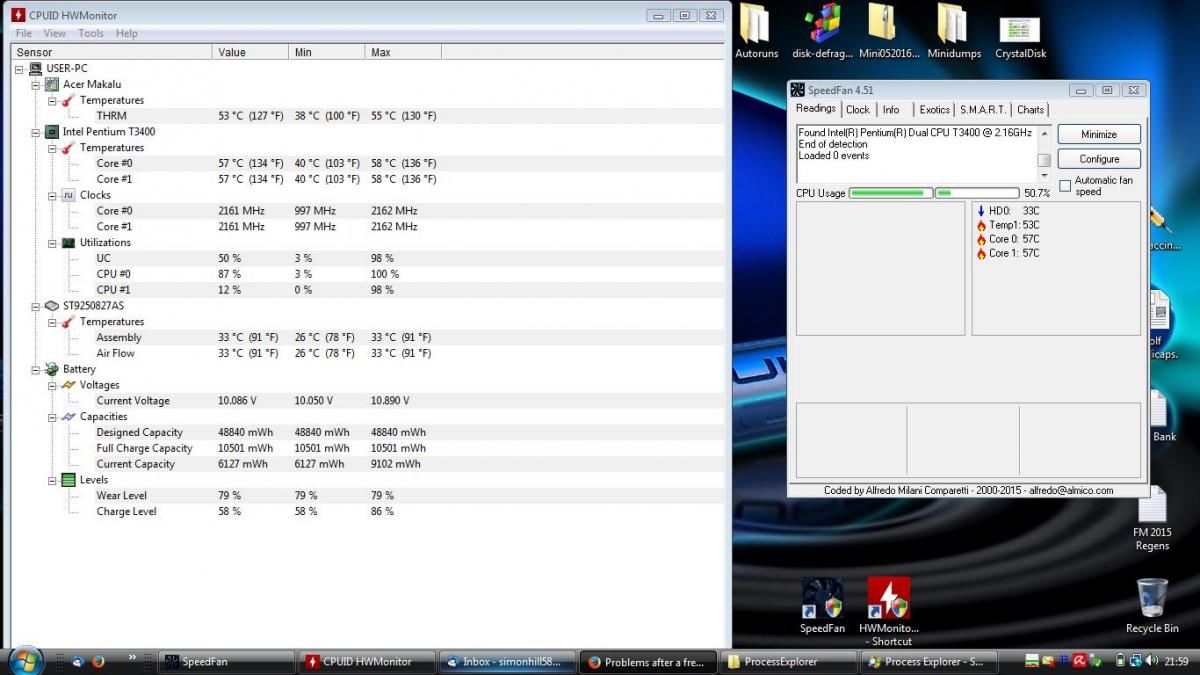The image size is (1200, 675).
Task: Click the Battery icon in HWMonitor tree
Action: 52,369
